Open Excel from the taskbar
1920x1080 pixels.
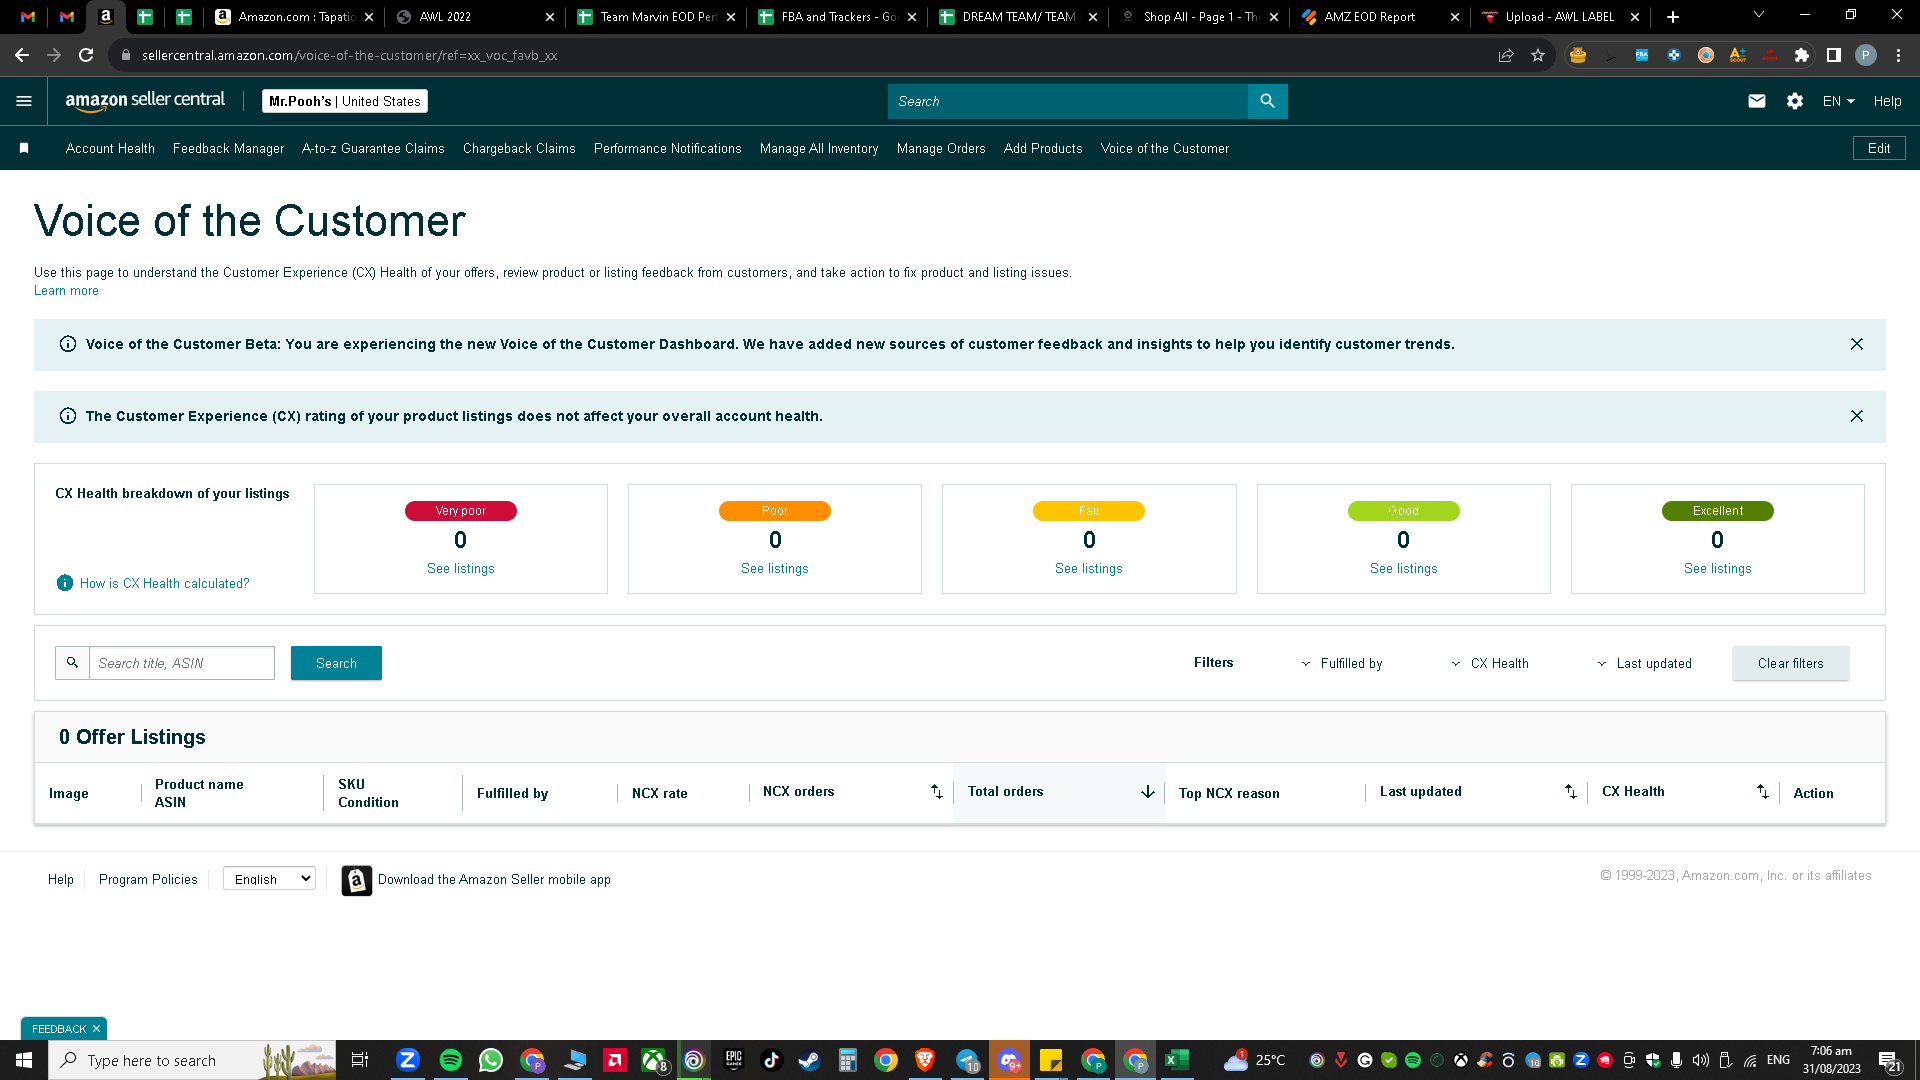[1177, 1060]
